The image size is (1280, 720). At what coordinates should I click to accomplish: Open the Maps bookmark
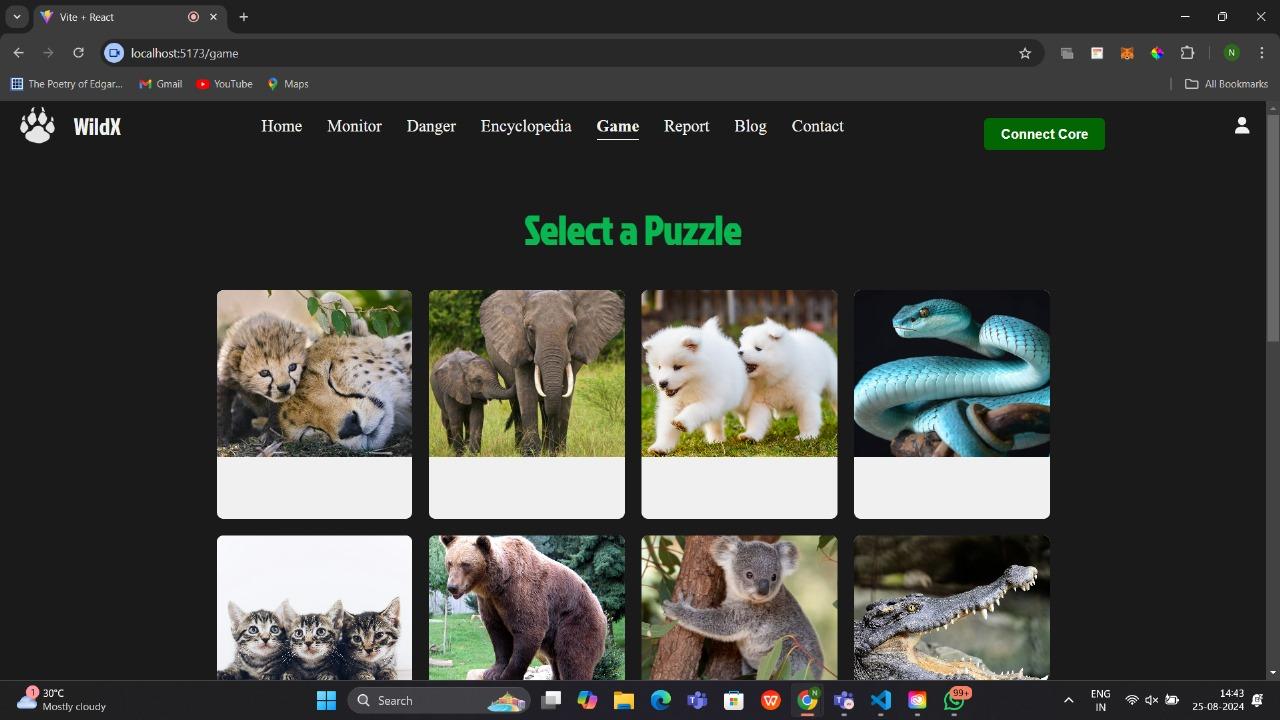tap(288, 84)
